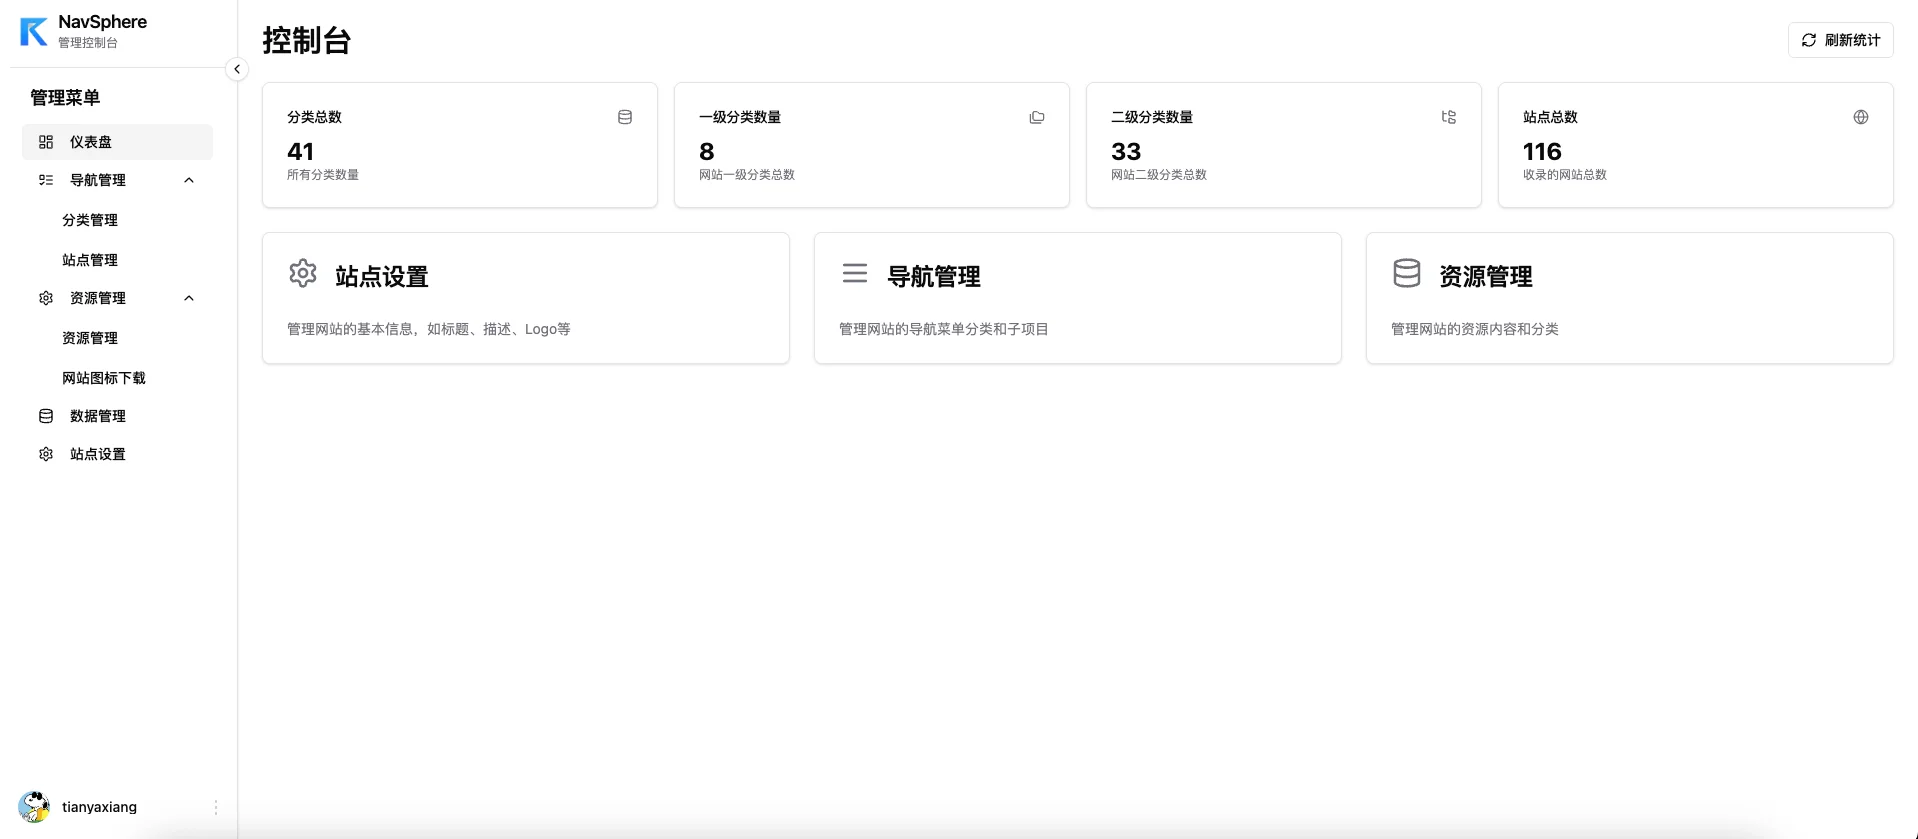Click the database icon on 资源管理 card

[1407, 273]
